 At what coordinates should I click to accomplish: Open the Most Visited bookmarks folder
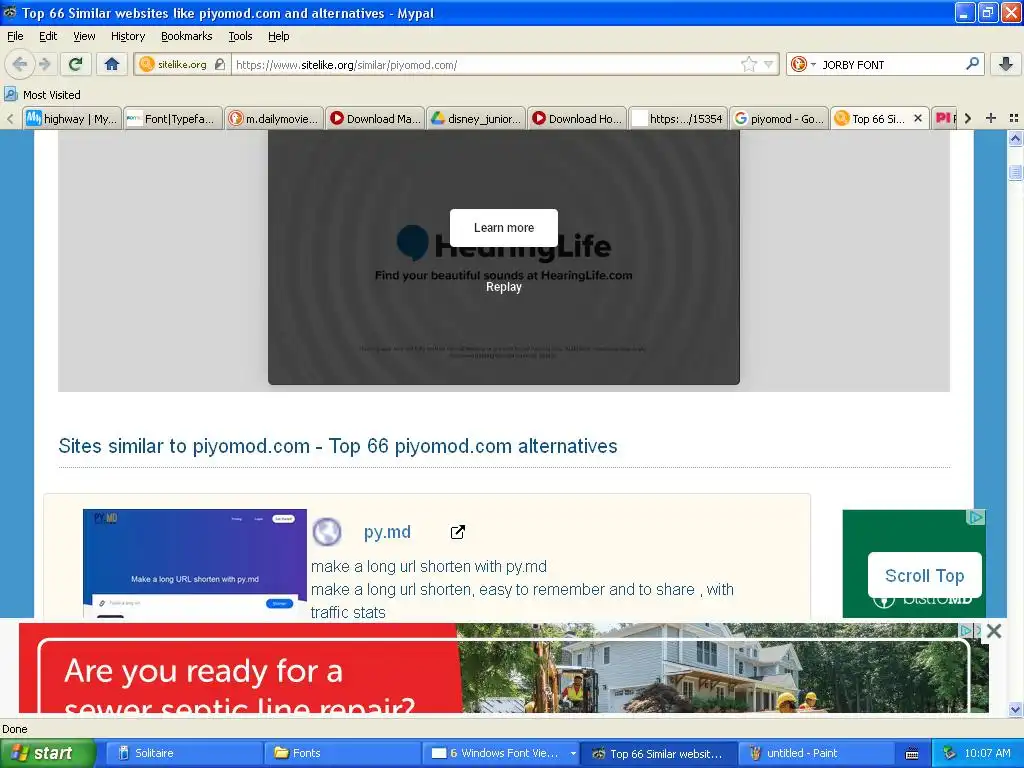point(42,95)
